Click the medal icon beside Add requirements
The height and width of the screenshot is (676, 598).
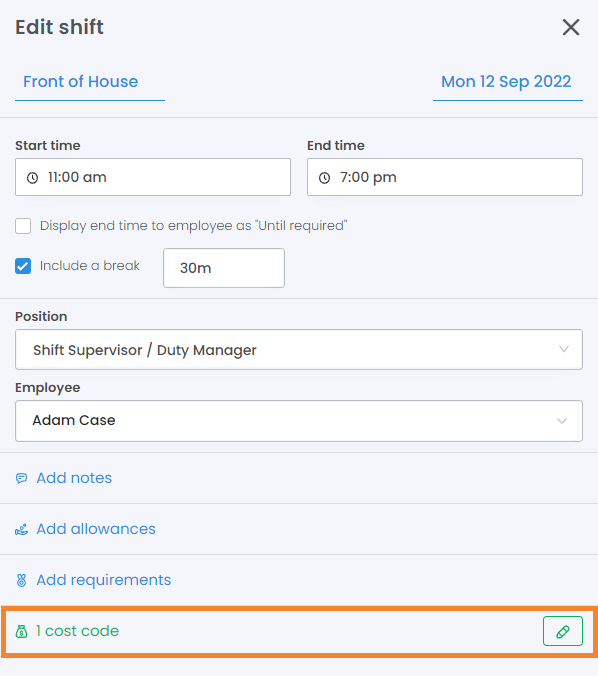coord(22,580)
